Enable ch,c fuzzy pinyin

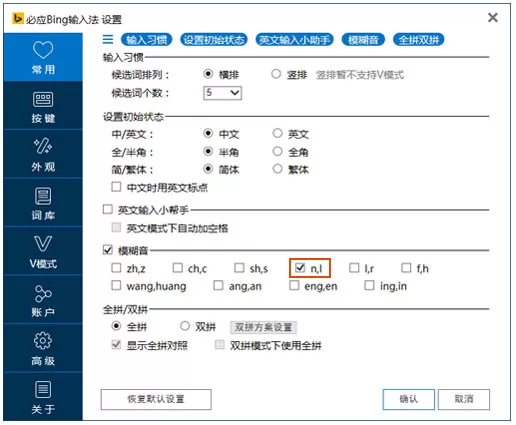[x=178, y=268]
